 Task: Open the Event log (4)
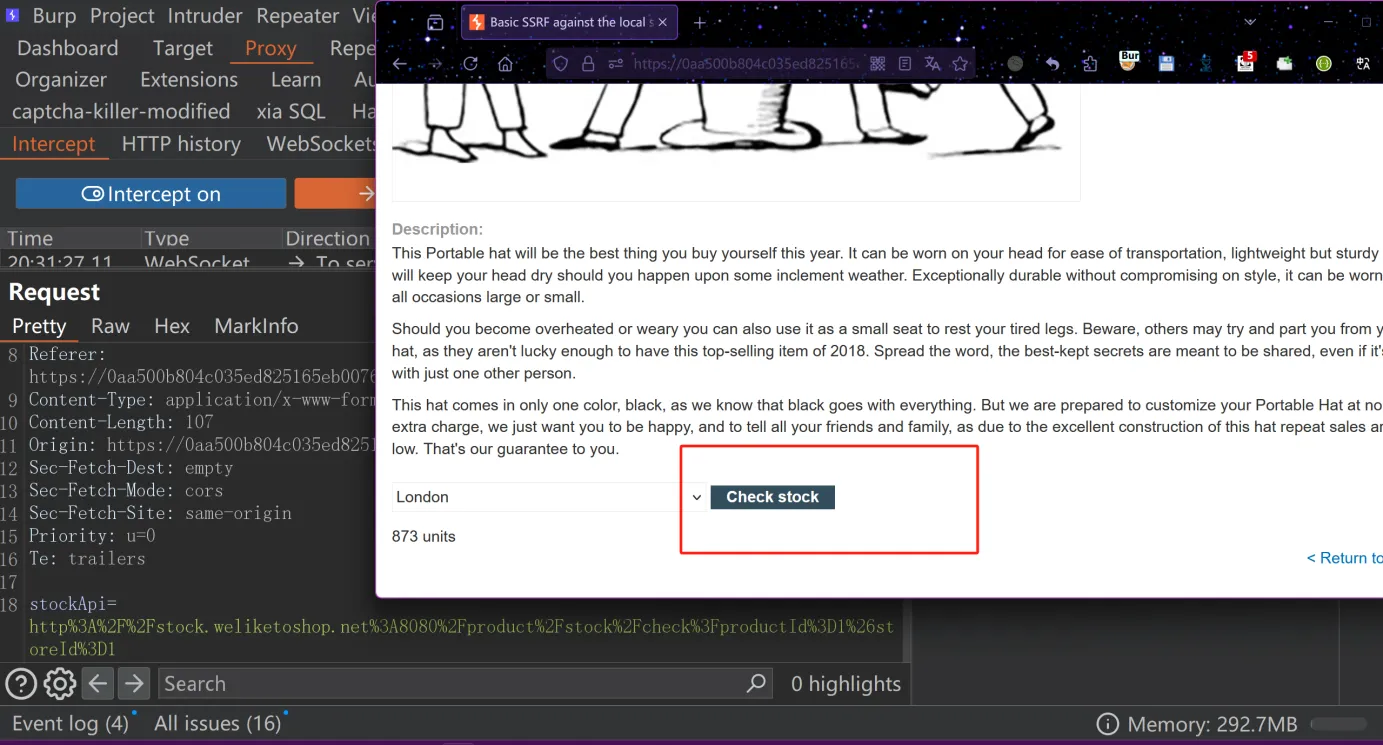[x=70, y=723]
